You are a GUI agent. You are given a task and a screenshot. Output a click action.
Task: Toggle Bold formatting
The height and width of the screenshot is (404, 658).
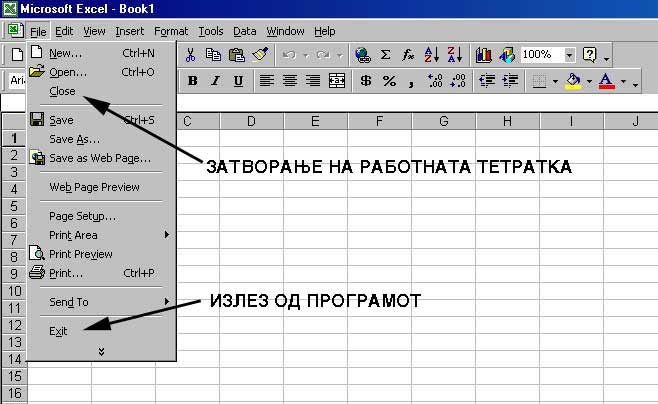pyautogui.click(x=193, y=81)
